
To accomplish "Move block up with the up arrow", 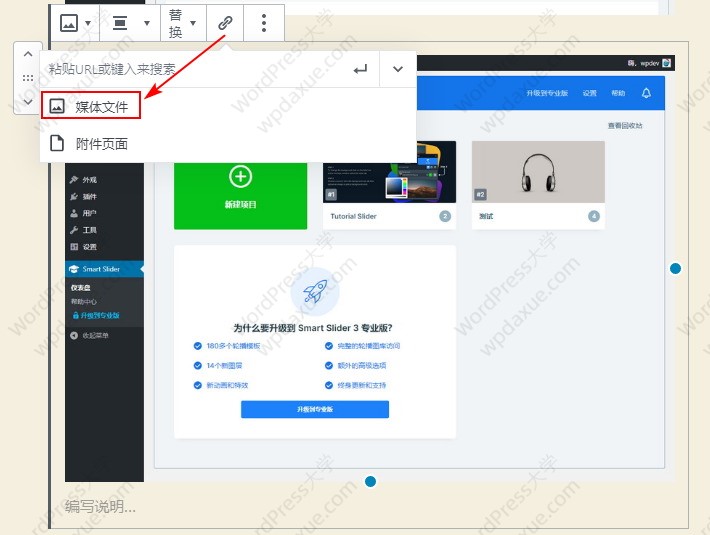I will (x=27, y=55).
